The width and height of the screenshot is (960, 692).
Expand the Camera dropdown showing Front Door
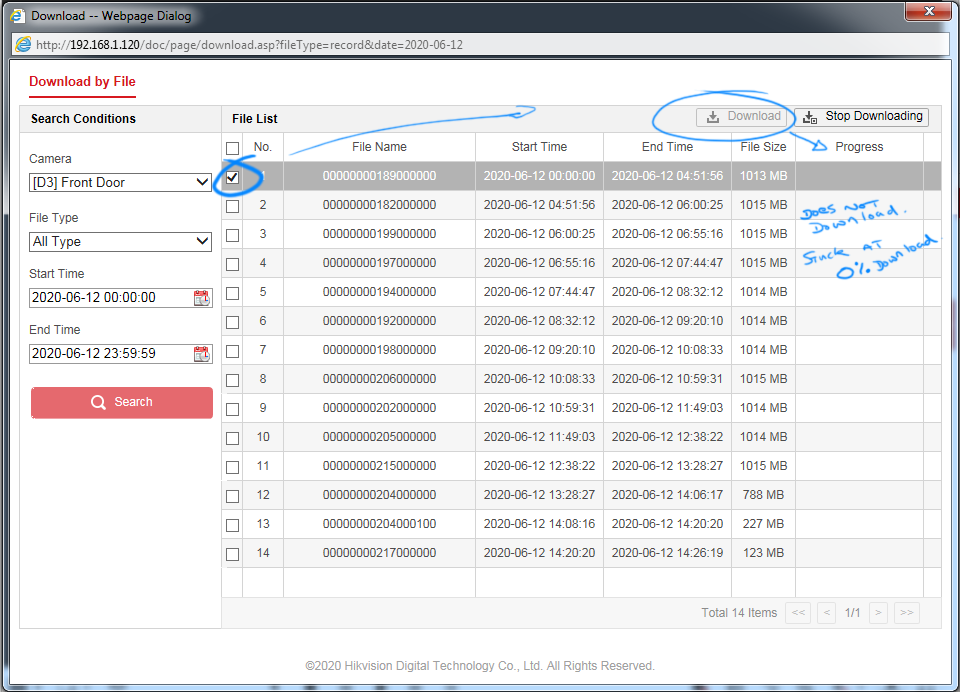120,183
